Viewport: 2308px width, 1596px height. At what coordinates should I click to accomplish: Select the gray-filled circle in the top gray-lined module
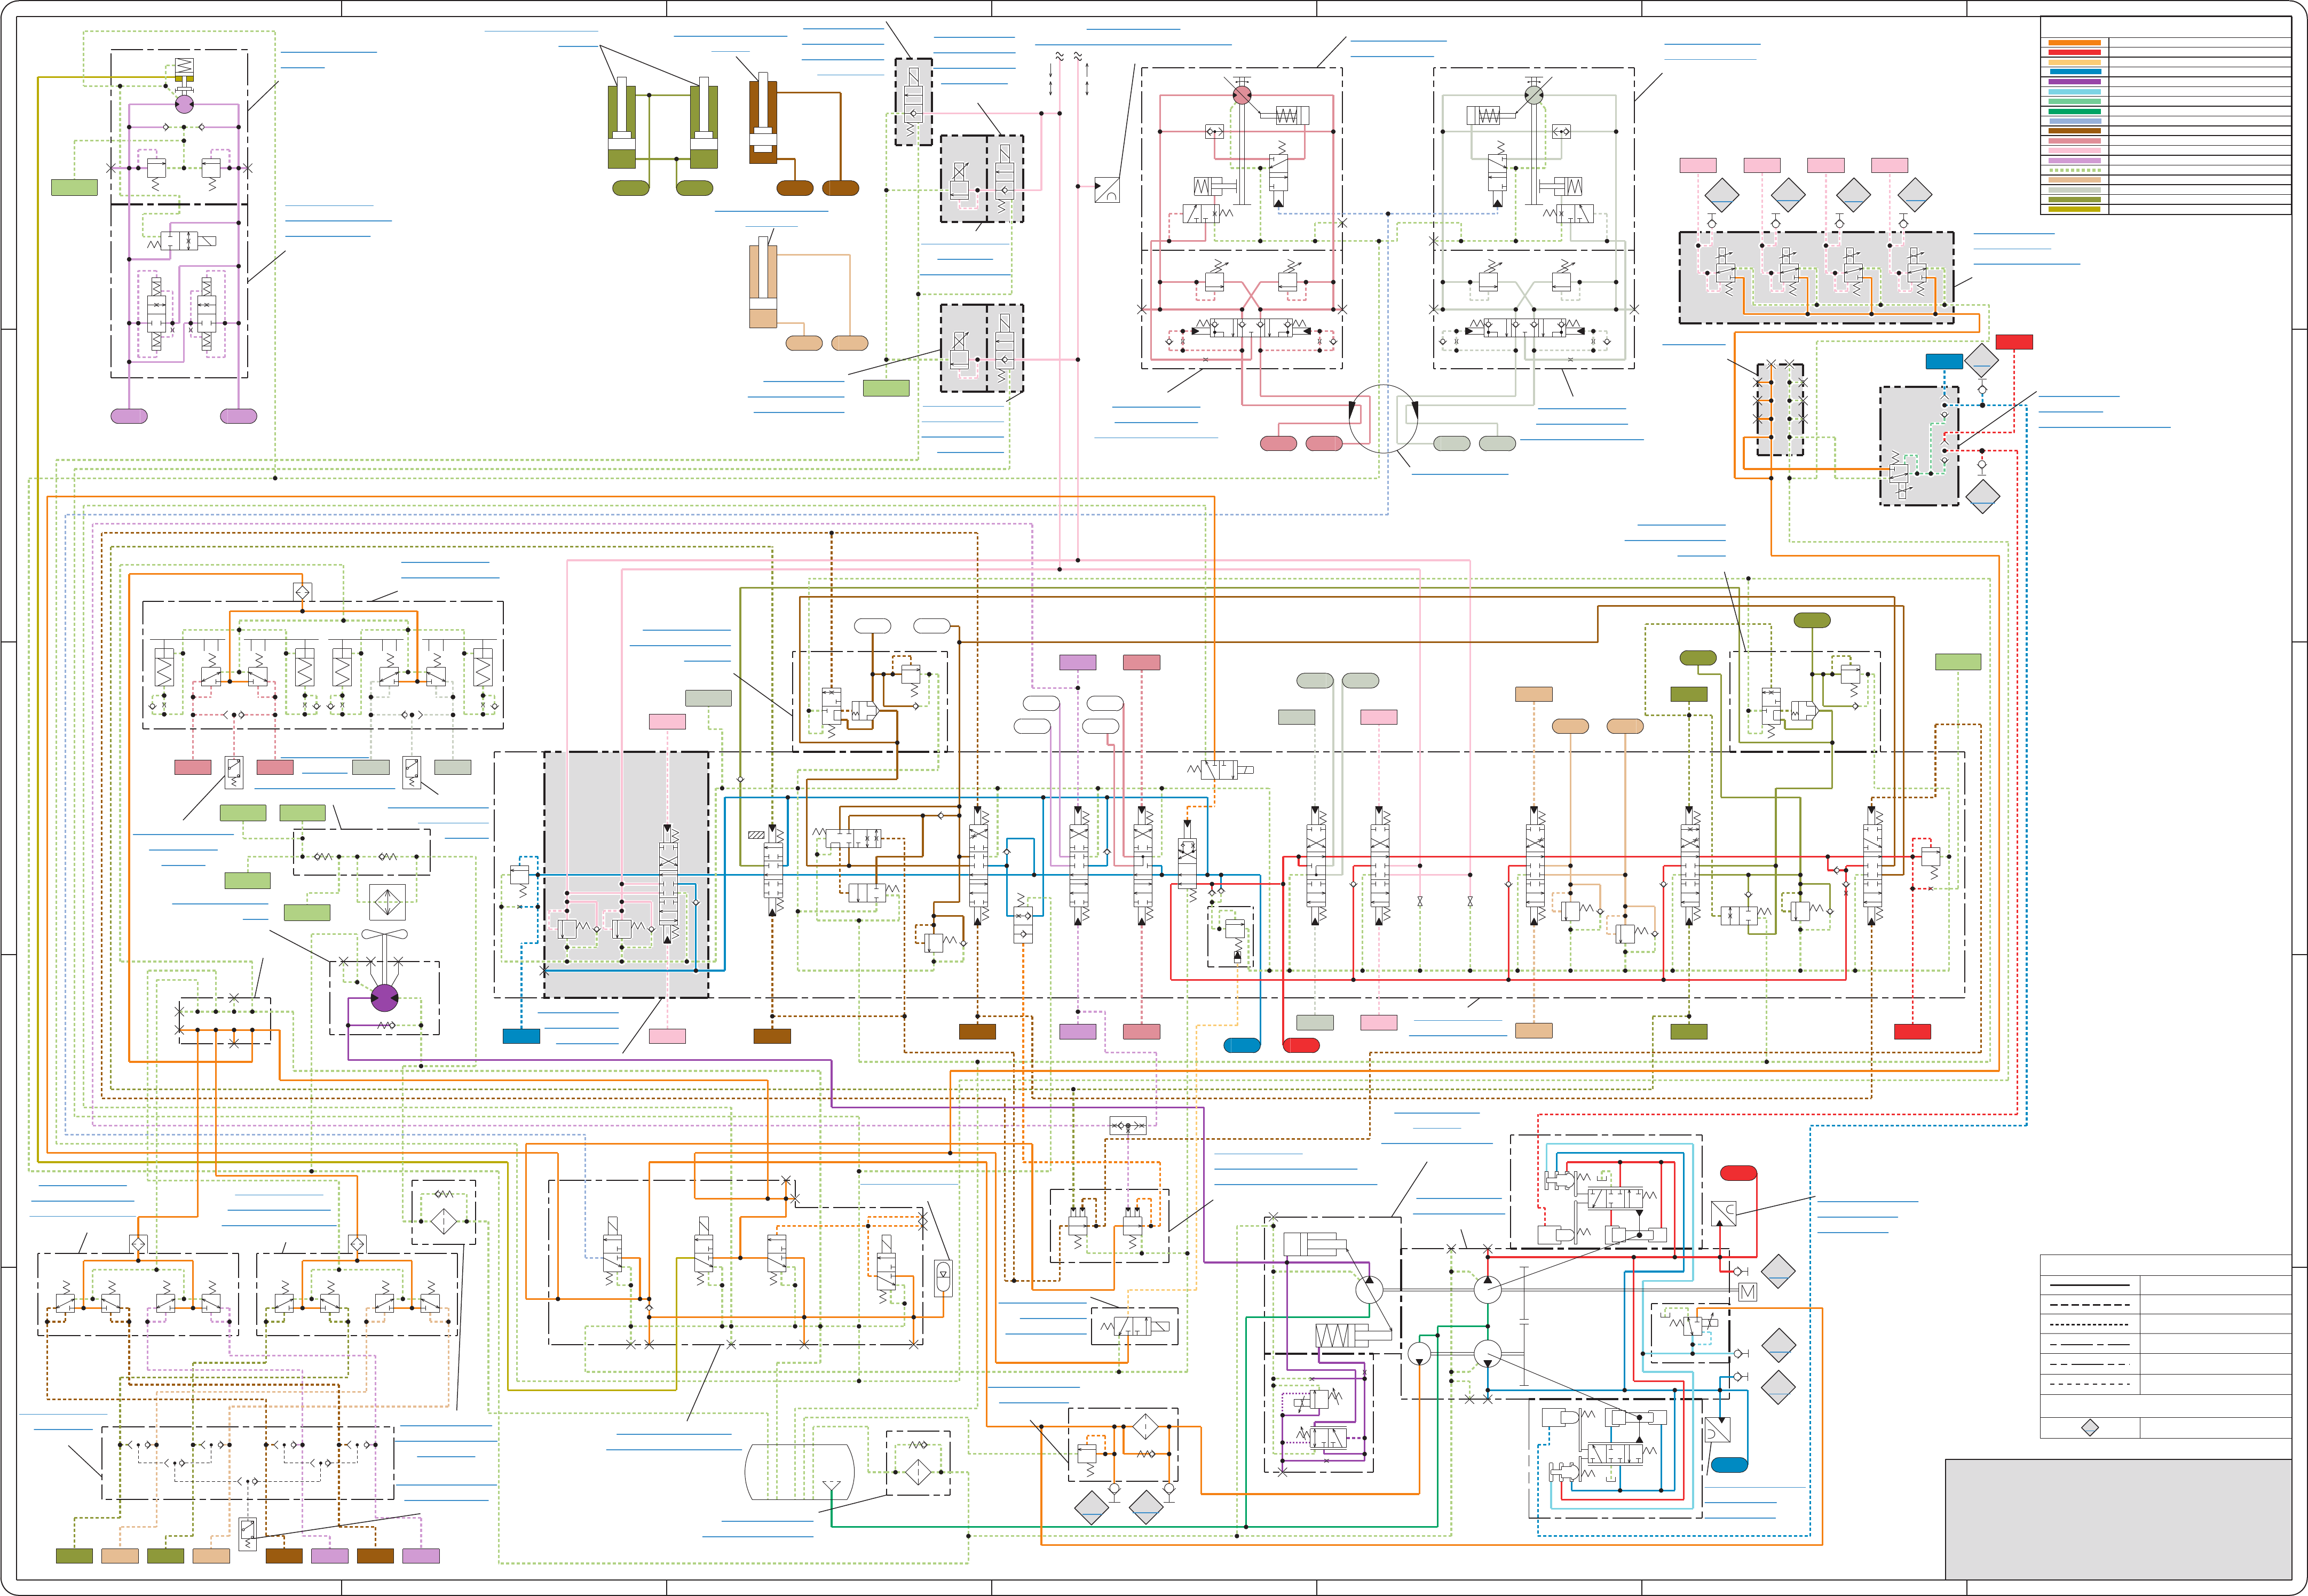coord(1534,95)
